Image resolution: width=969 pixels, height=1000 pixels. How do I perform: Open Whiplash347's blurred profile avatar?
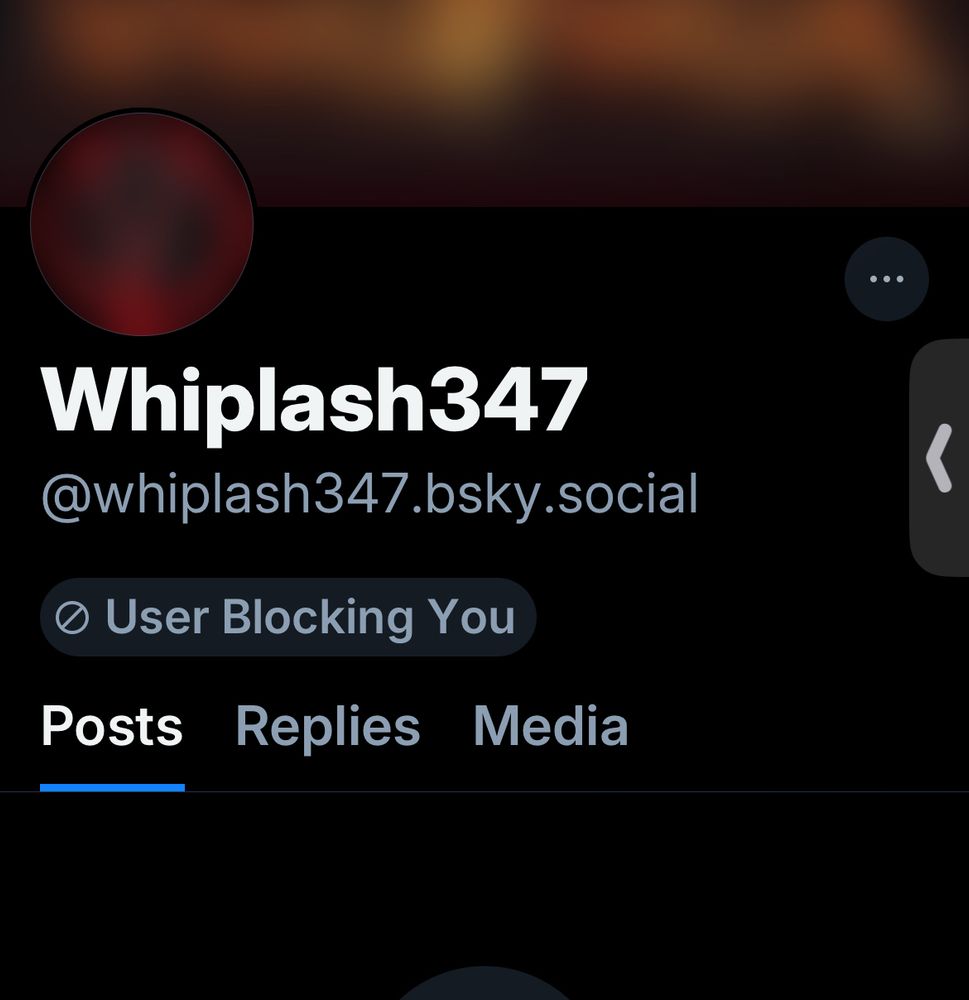pos(142,223)
